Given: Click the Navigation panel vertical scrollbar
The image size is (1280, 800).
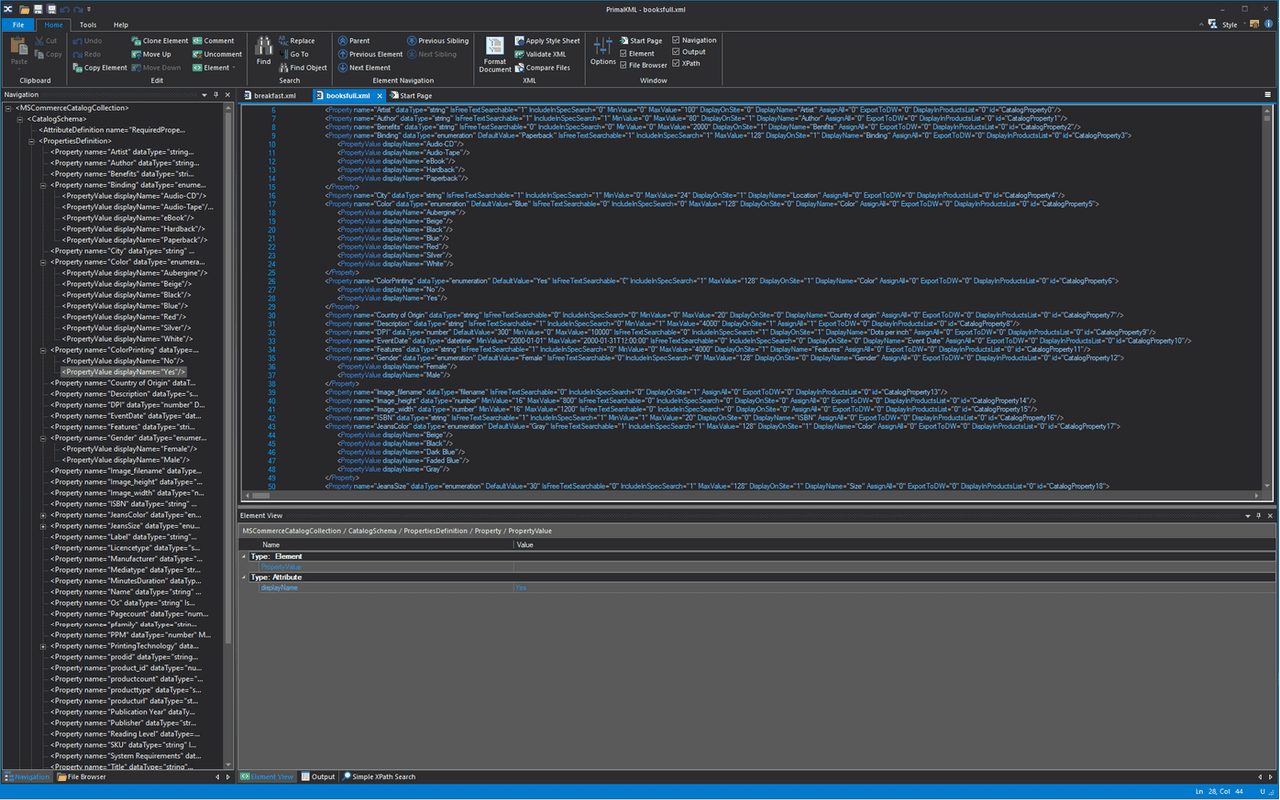Looking at the screenshot, I should 230,435.
